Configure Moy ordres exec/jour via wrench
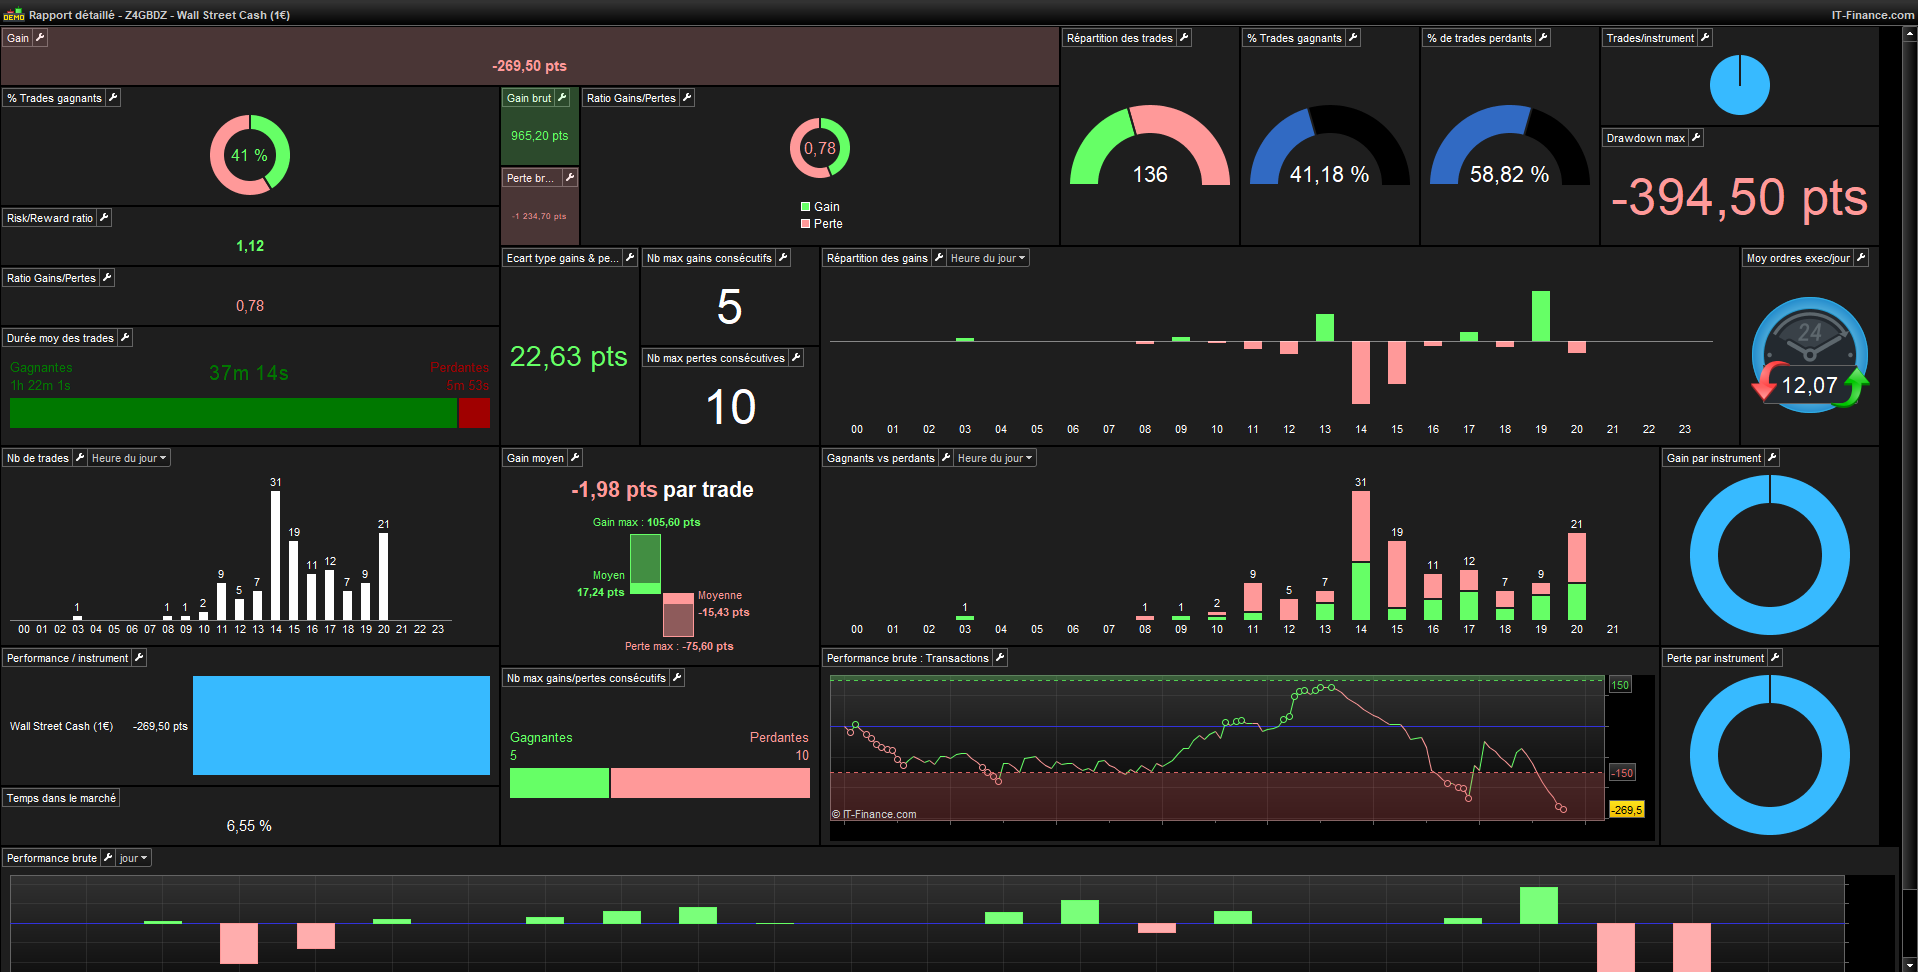Screen dimensions: 1918x972 (x=1861, y=258)
